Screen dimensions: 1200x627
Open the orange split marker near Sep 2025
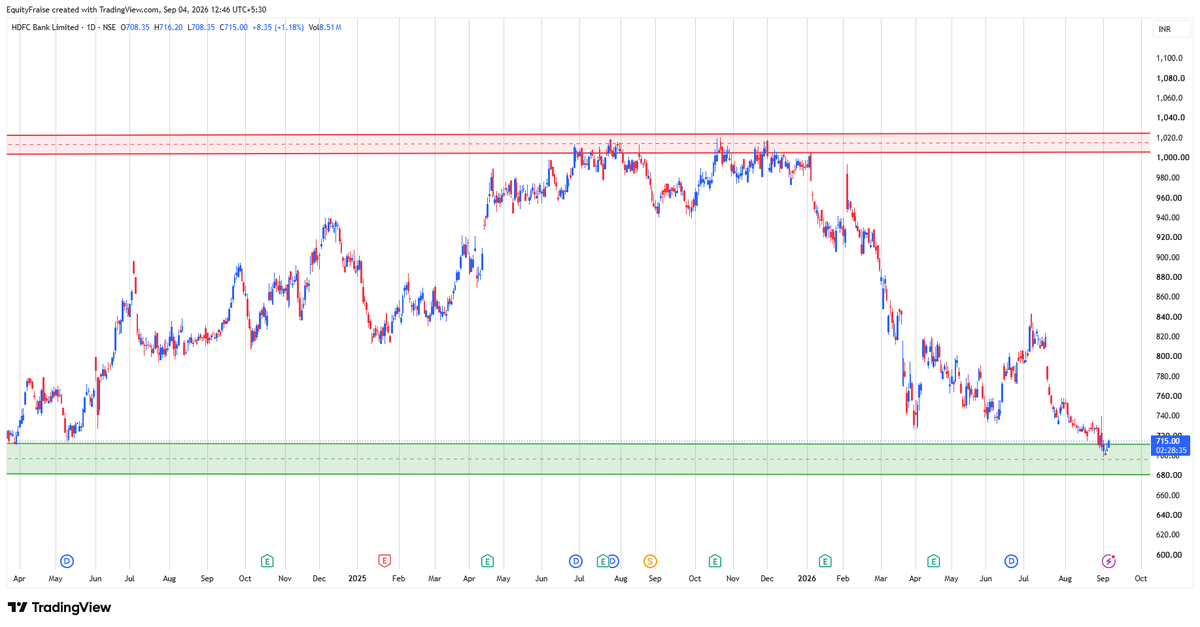(x=651, y=560)
